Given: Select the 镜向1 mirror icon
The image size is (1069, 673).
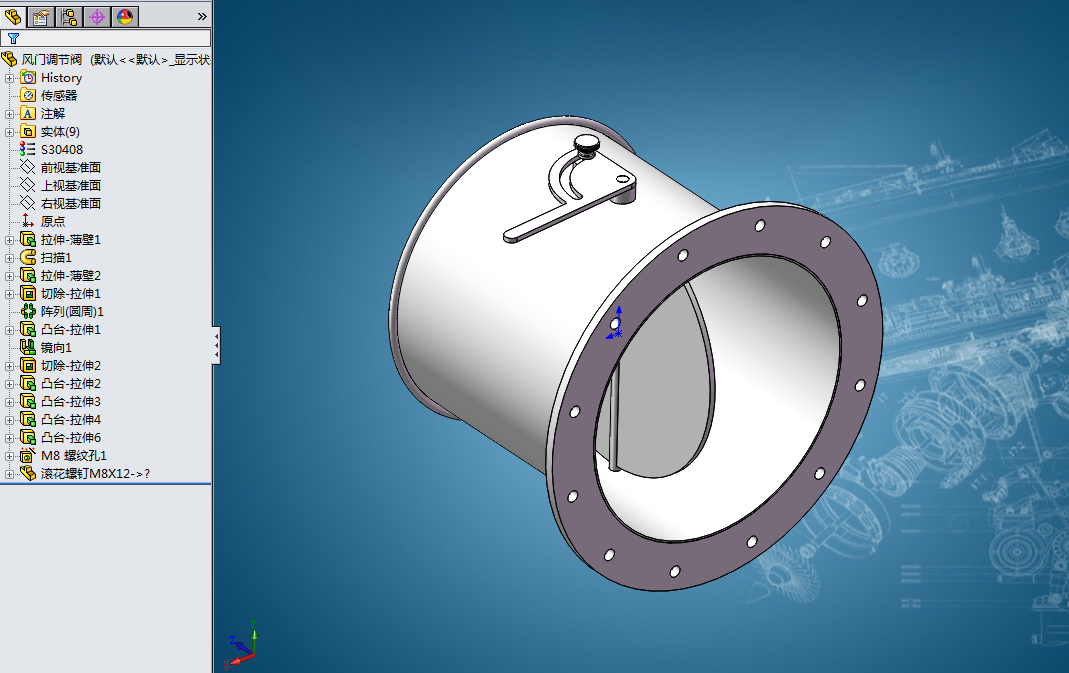Looking at the screenshot, I should 28,347.
